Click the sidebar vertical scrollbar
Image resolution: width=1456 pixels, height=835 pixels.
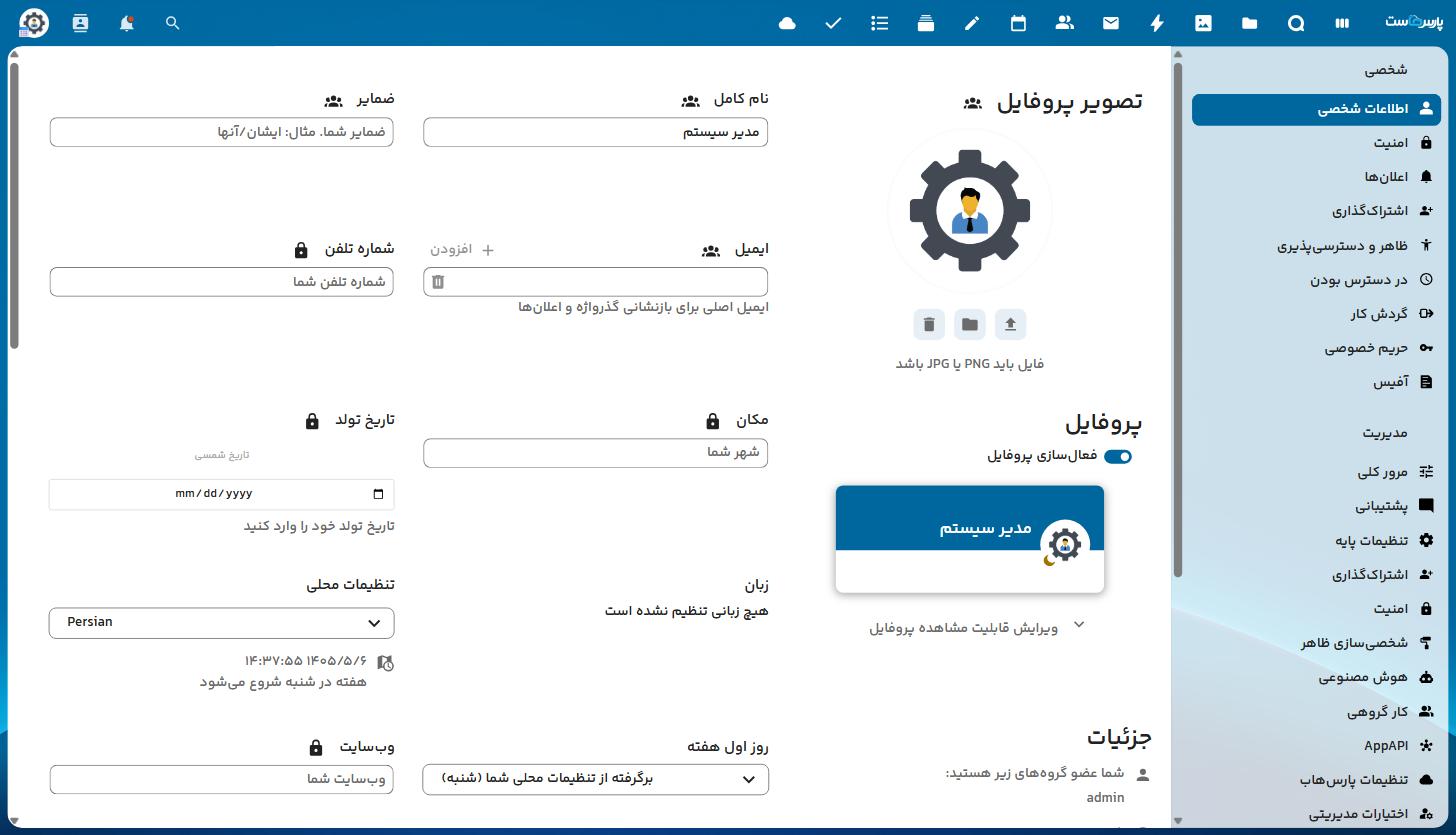[1178, 318]
